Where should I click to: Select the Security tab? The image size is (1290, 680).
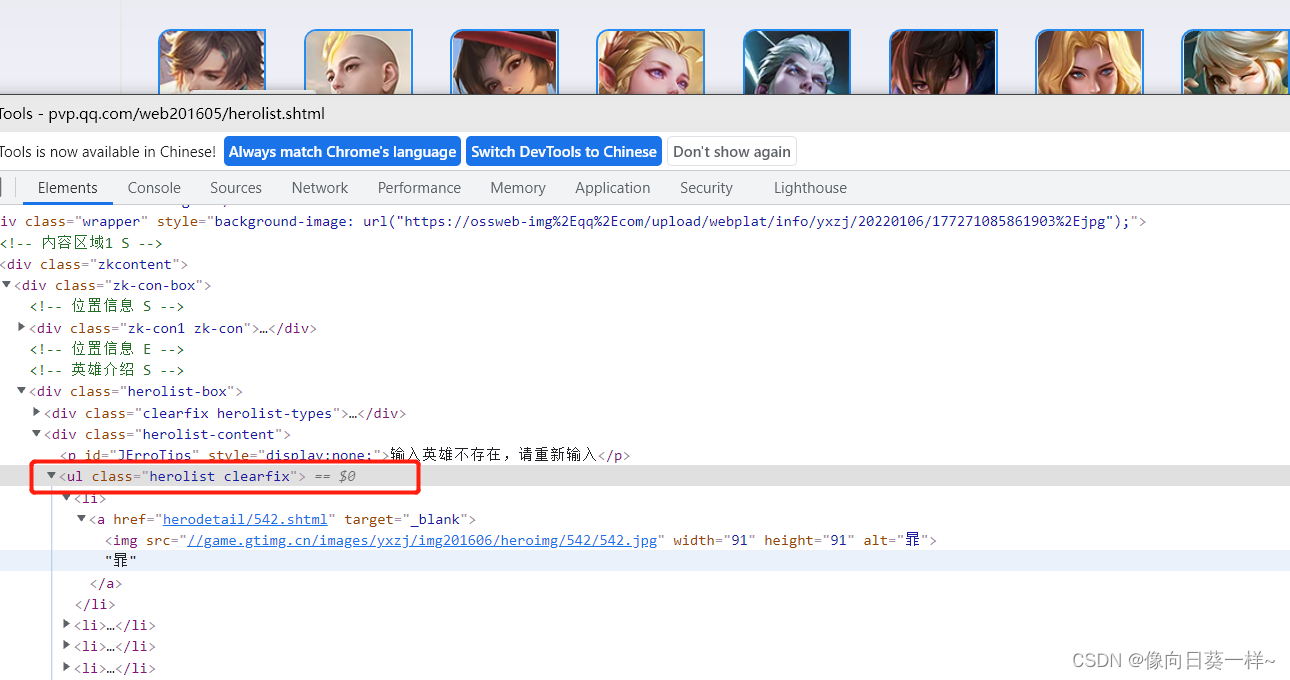coord(706,187)
